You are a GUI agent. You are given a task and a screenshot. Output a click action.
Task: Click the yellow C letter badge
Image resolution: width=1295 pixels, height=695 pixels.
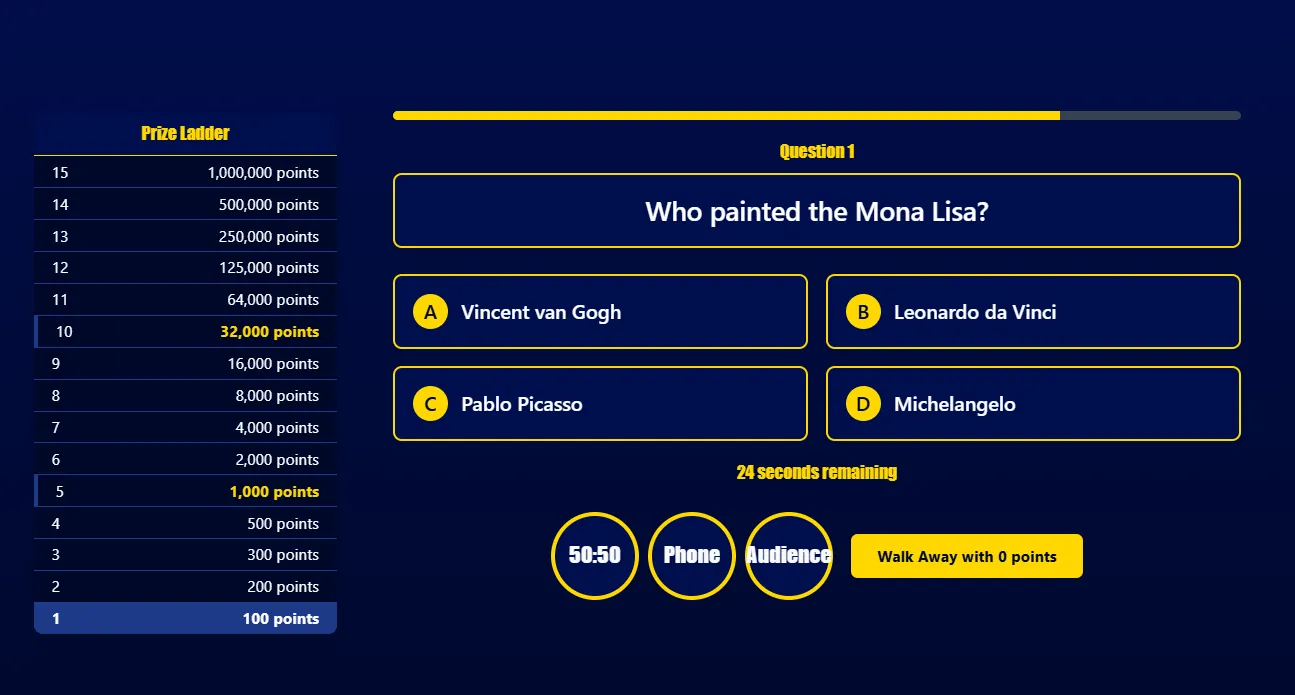click(430, 404)
